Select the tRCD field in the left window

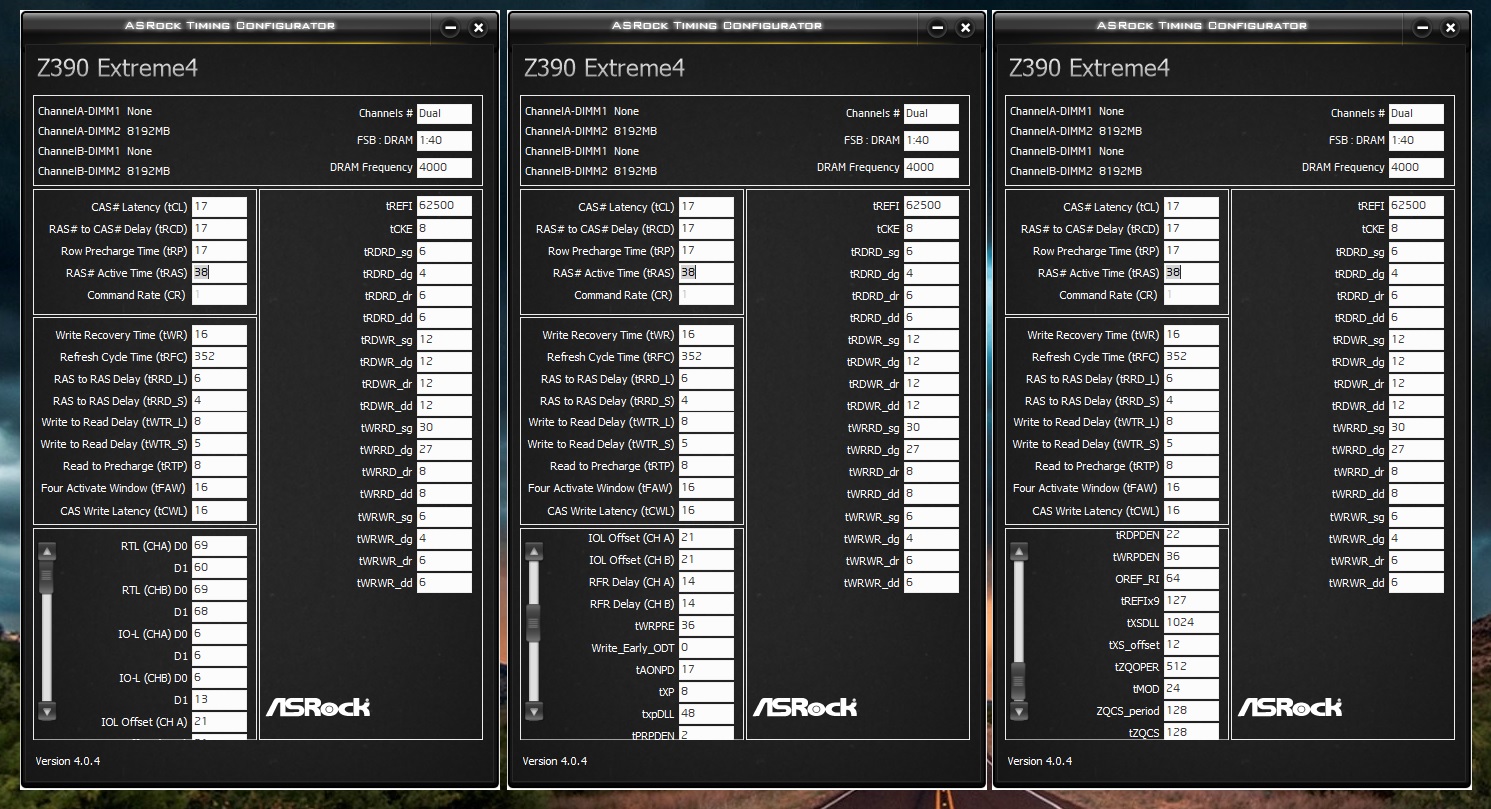coord(219,229)
